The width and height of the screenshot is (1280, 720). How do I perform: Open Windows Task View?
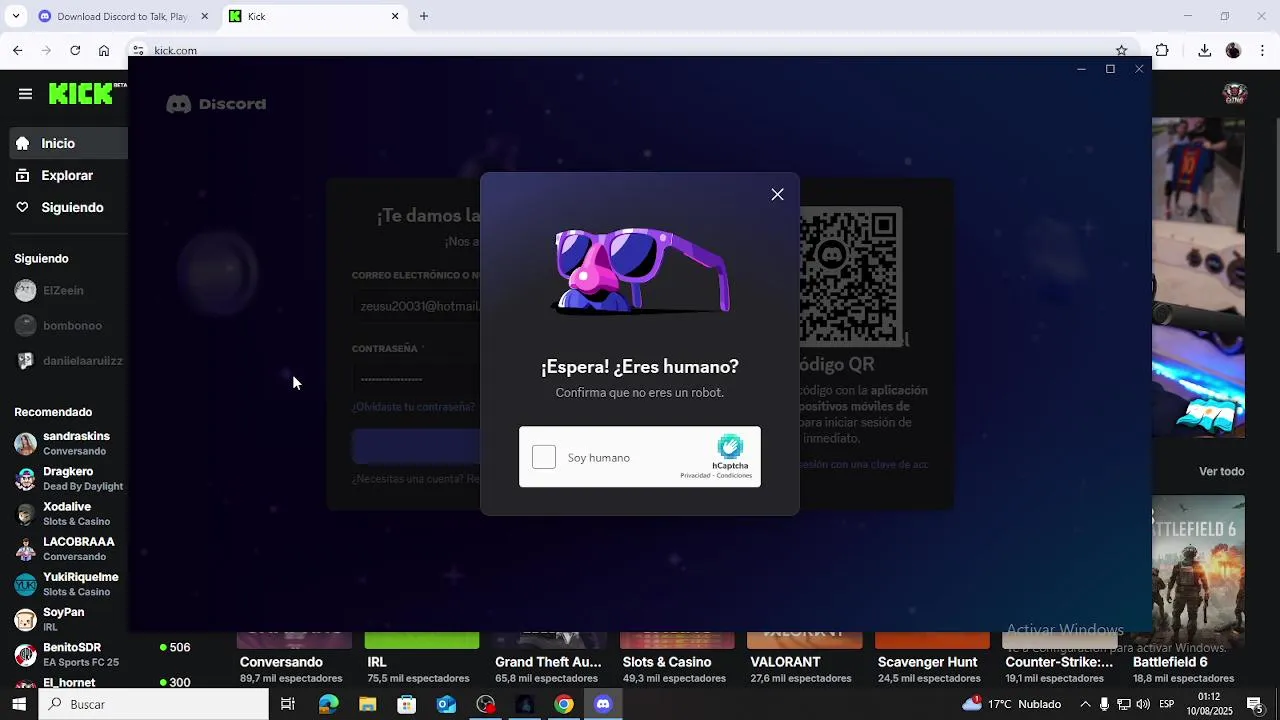(x=288, y=704)
